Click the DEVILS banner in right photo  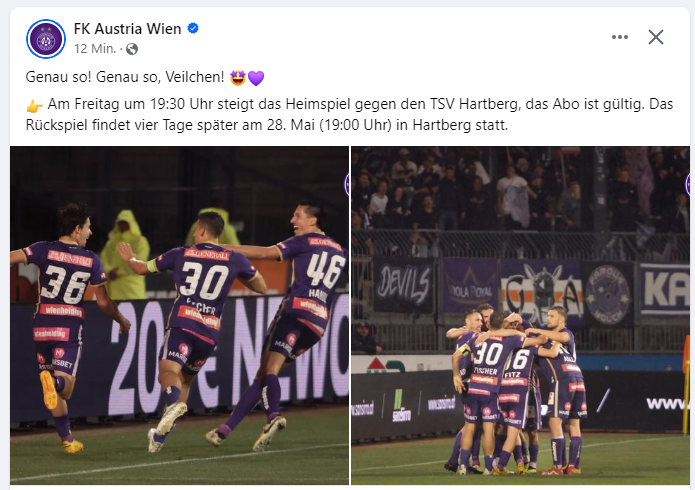point(403,286)
